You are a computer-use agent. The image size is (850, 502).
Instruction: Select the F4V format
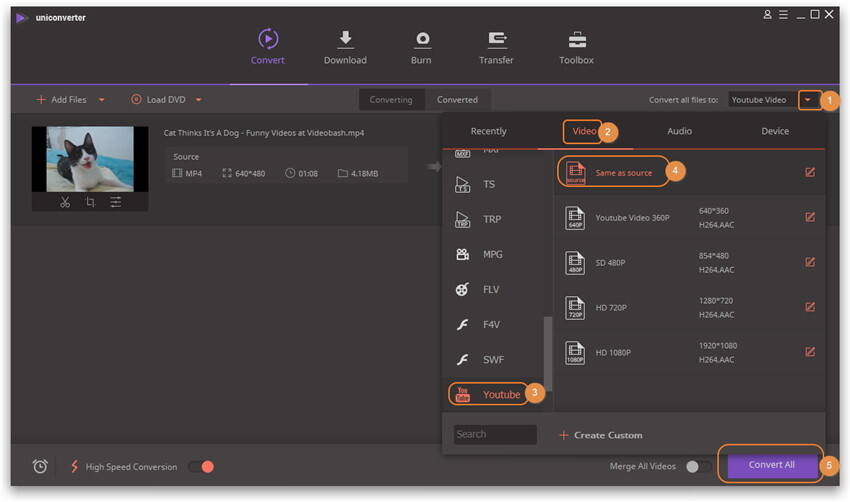(x=492, y=325)
